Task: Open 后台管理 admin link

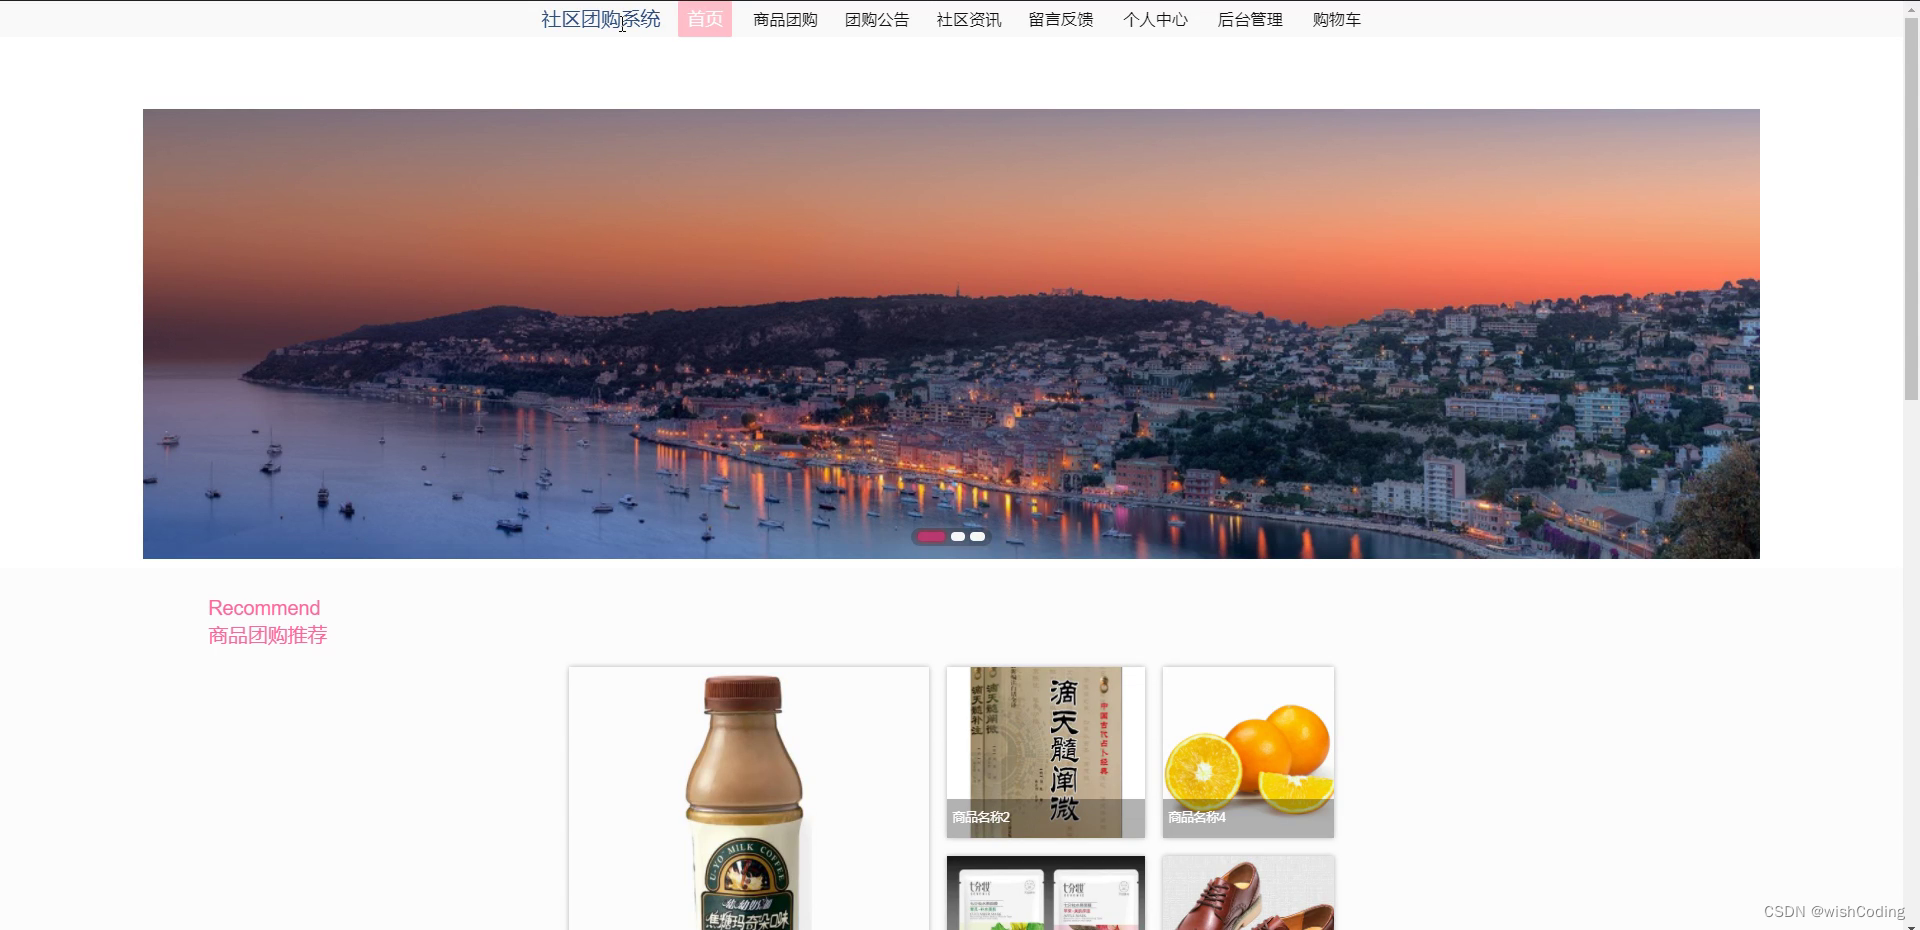Action: click(x=1250, y=20)
